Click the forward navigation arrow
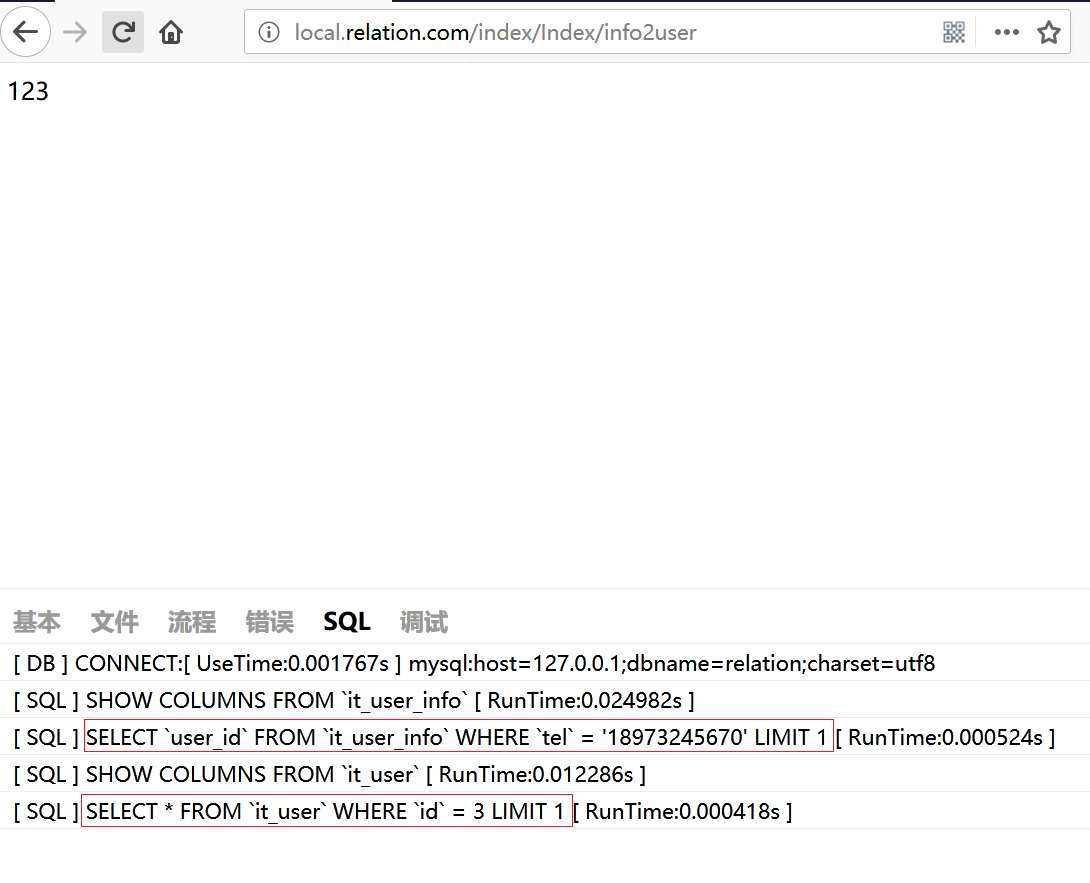The height and width of the screenshot is (883, 1090). coord(75,32)
